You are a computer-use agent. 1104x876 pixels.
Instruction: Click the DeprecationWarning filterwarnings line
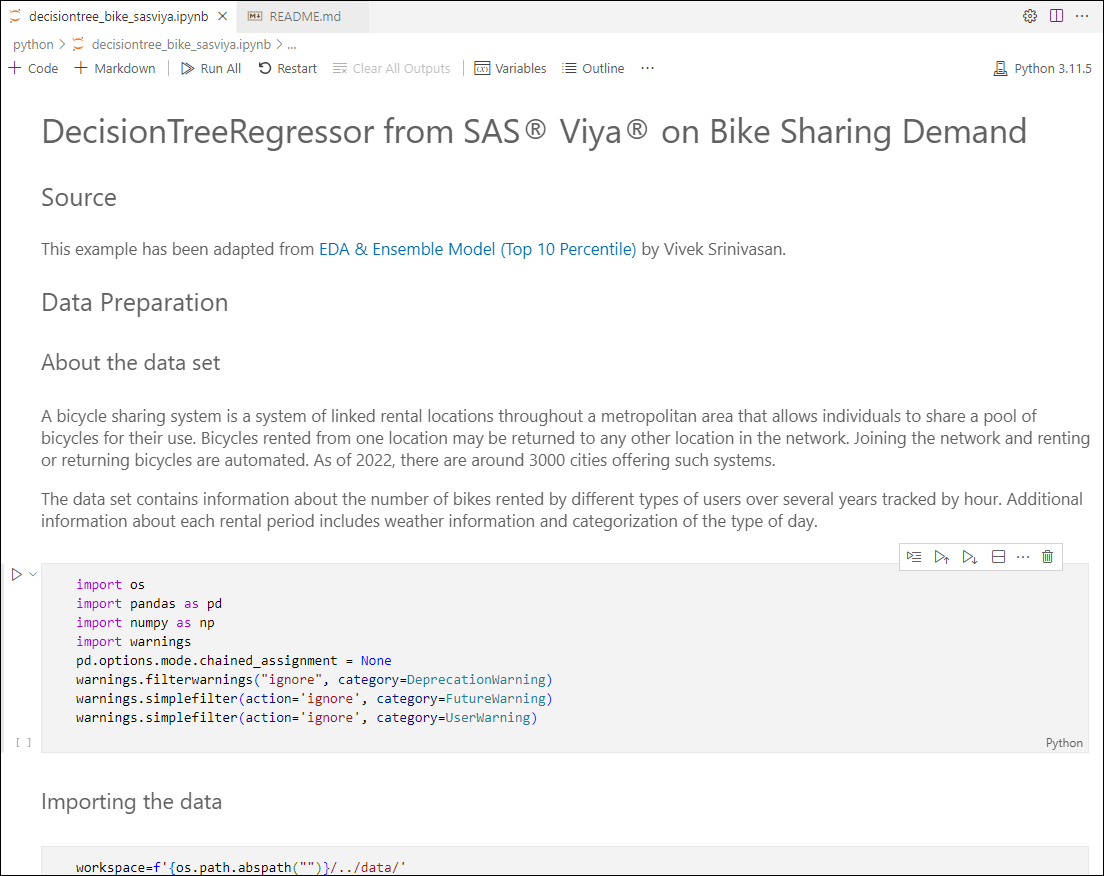pyautogui.click(x=314, y=680)
